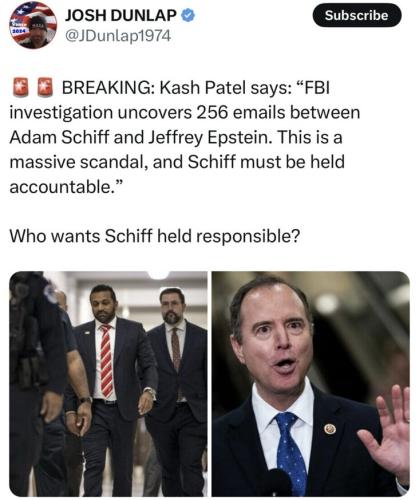Open the left photo of men walking
This screenshot has height=500, width=419.
pos(108,384)
